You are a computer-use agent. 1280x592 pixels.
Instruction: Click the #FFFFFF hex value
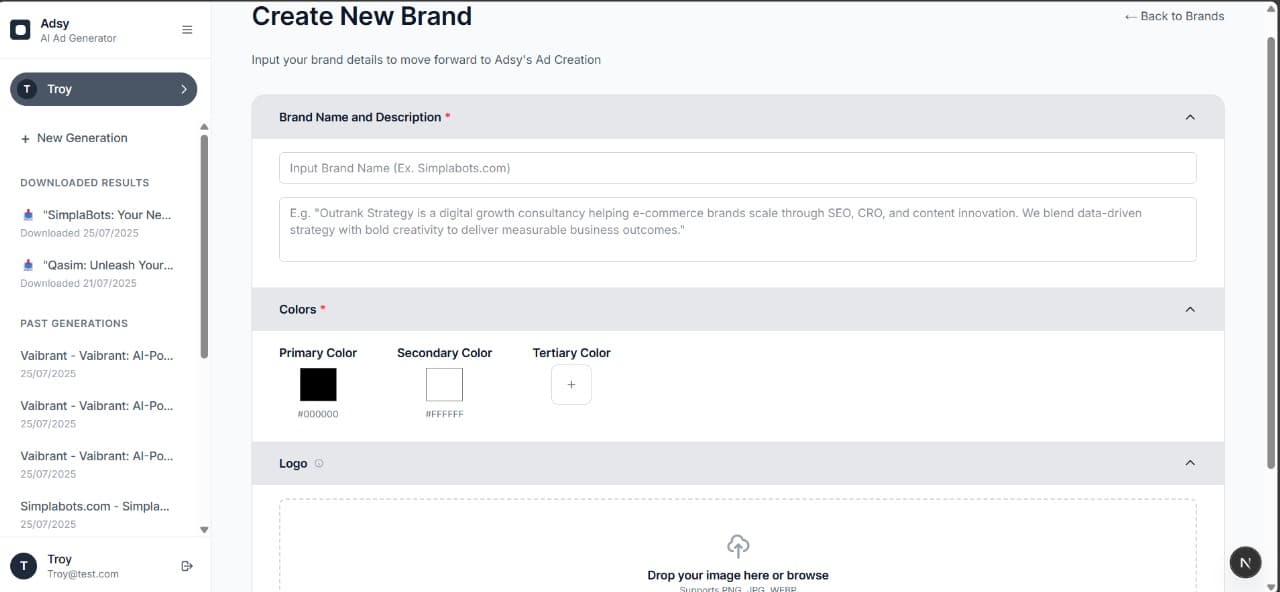click(x=444, y=414)
